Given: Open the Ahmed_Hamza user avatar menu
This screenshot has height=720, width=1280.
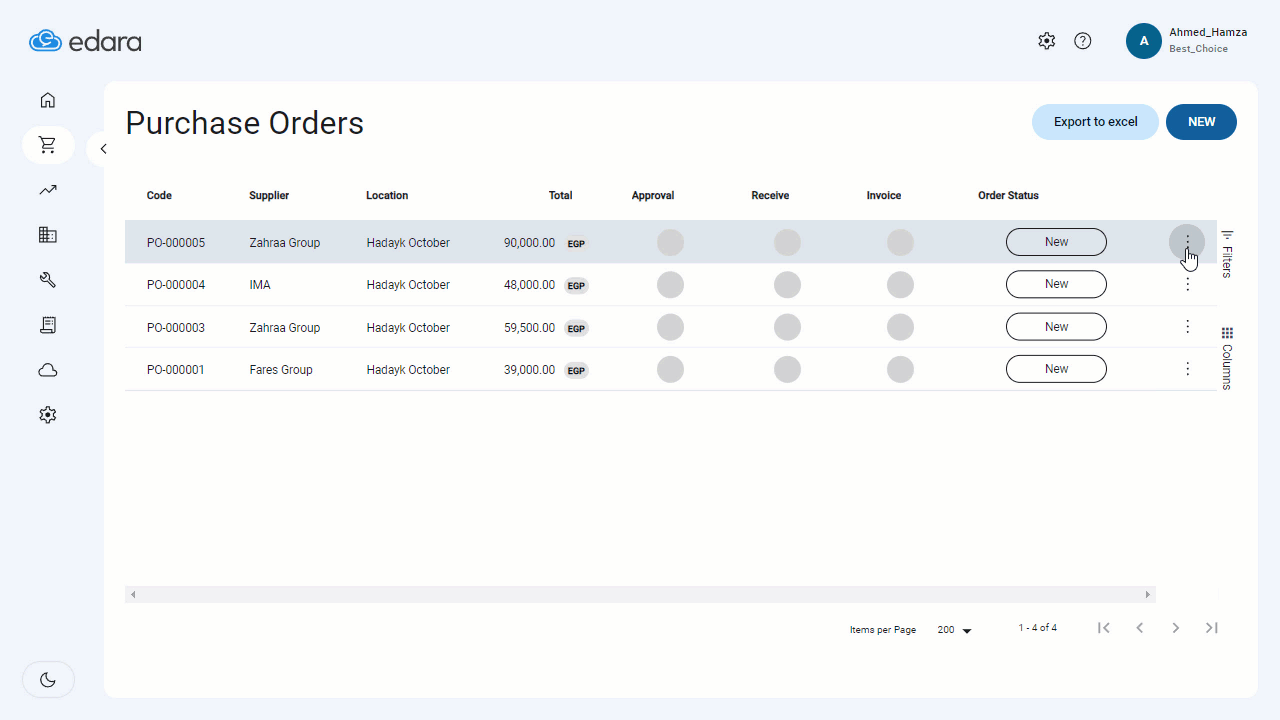Looking at the screenshot, I should tap(1144, 41).
